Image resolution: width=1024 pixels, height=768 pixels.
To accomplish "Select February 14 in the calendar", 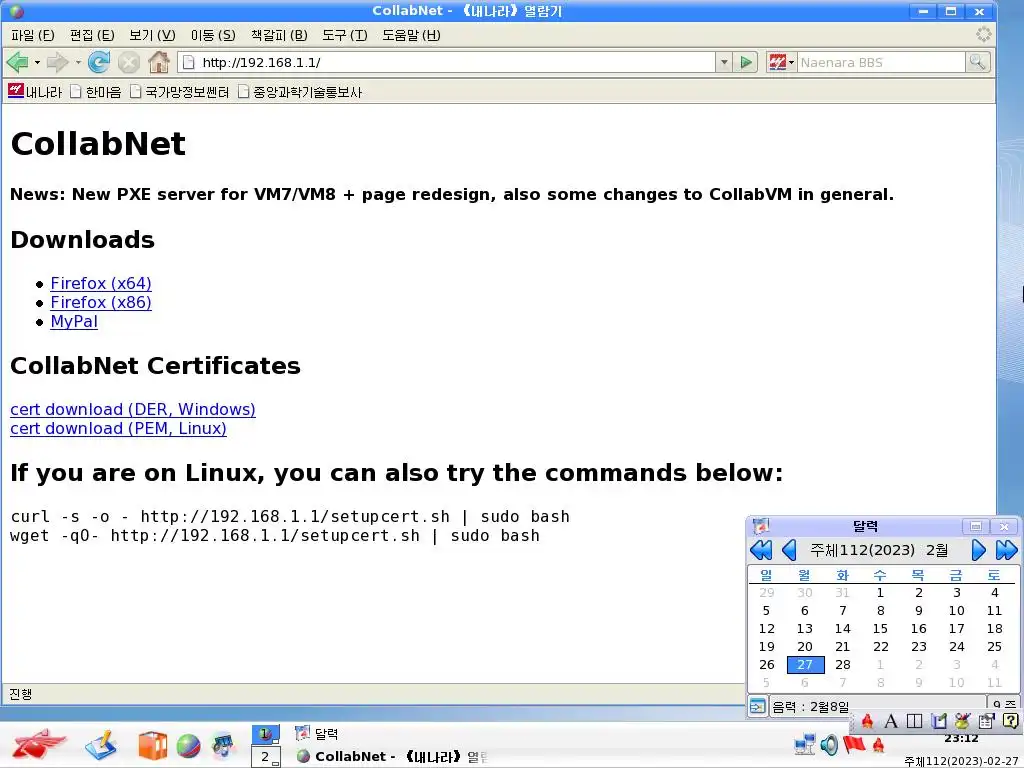I will point(842,628).
